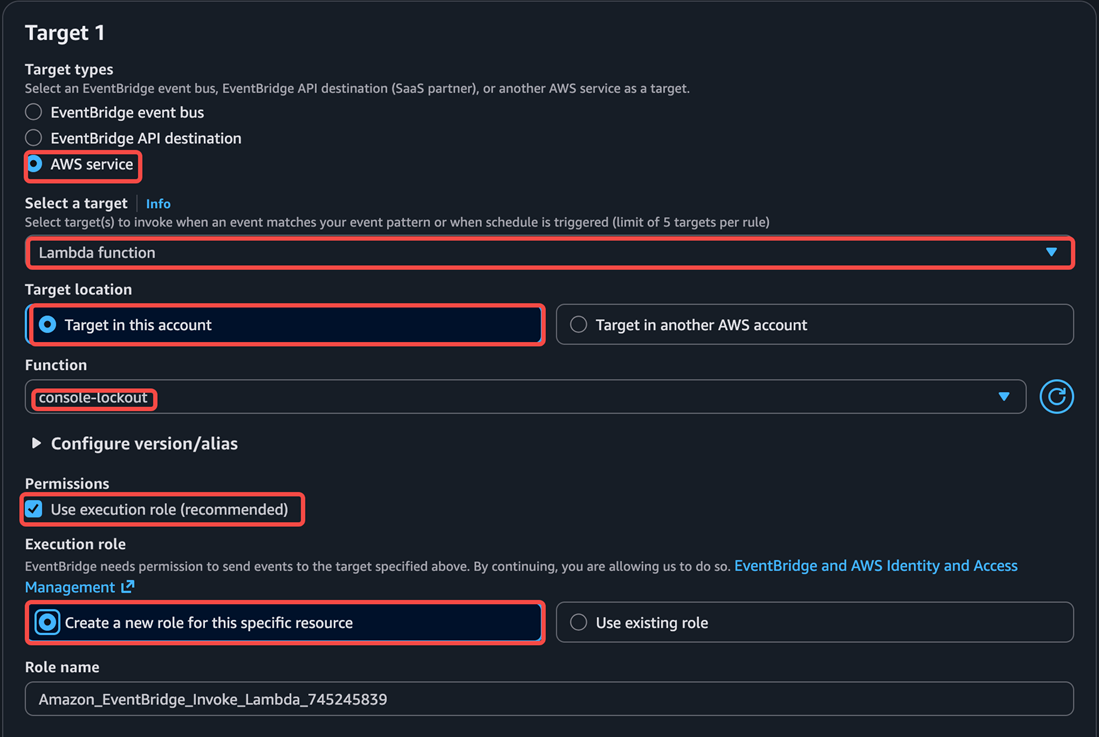The image size is (1099, 737).
Task: Open EventBridge and AWS Identity and Access link
Action: pyautogui.click(x=875, y=566)
